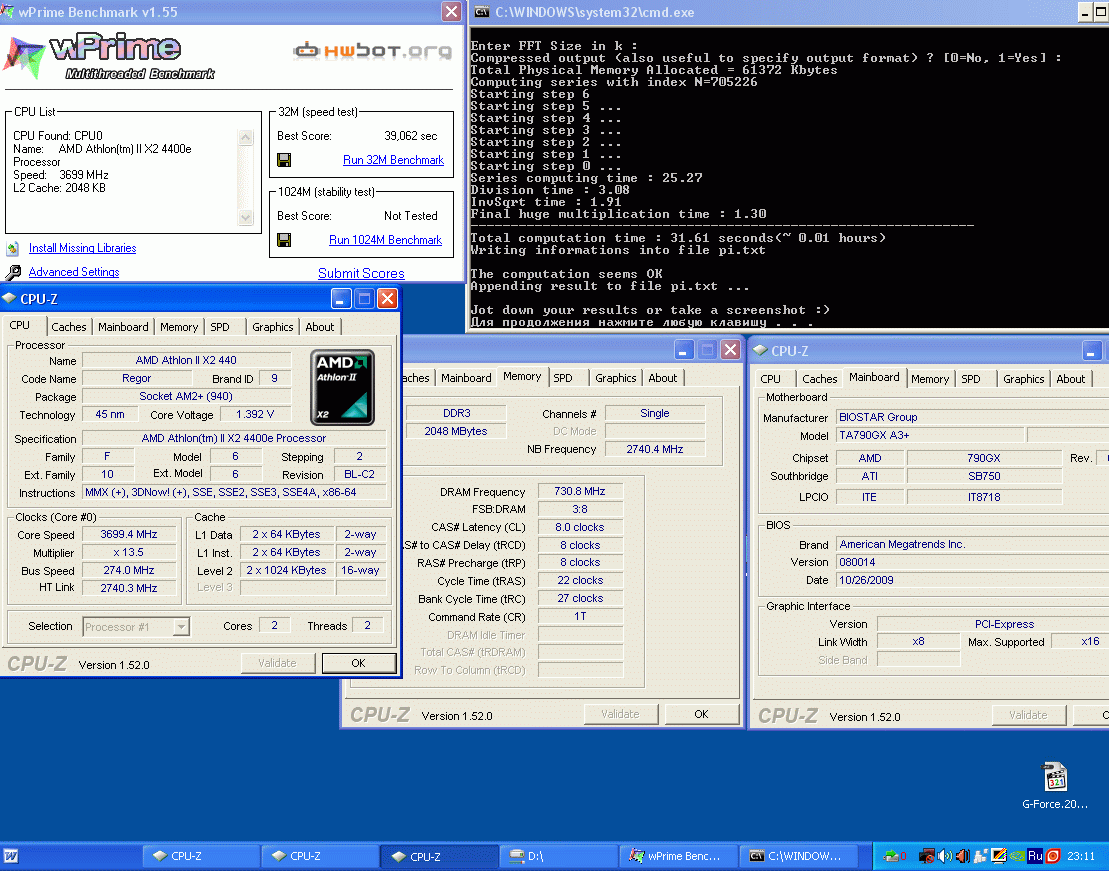Image resolution: width=1109 pixels, height=871 pixels.
Task: Switch to Mainboard tab in front CPU-Z window
Action: (123, 327)
